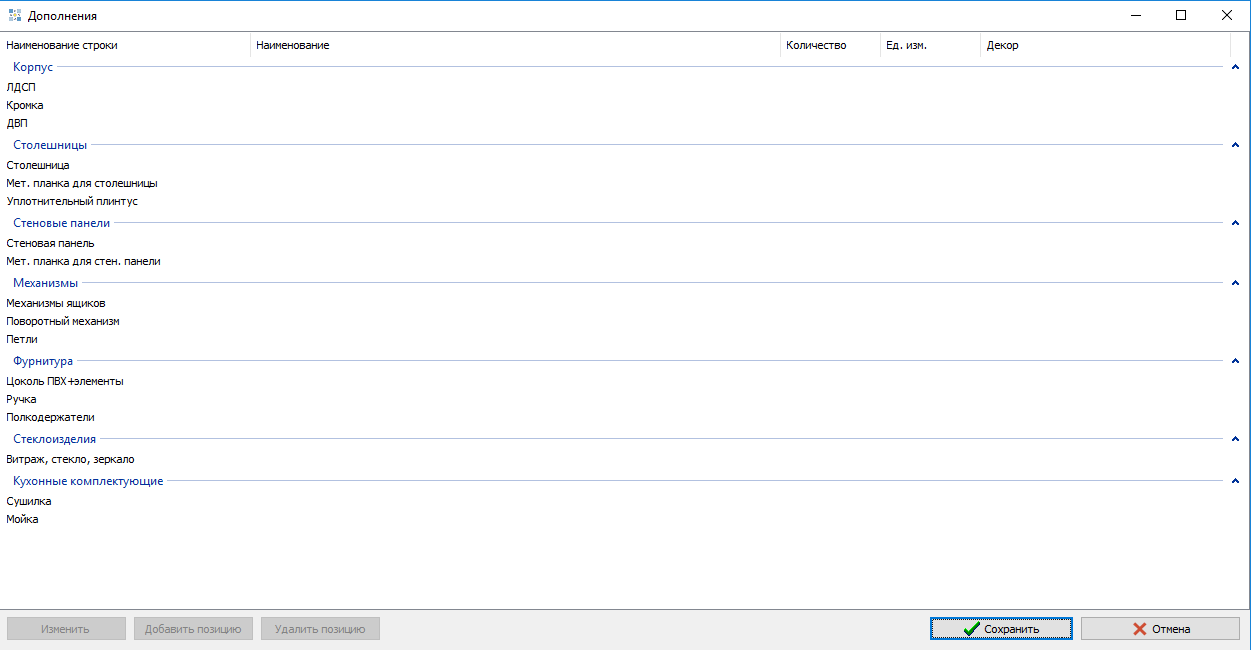This screenshot has width=1251, height=650.
Task: Collapse the Столешницы group arrow
Action: 1236,145
